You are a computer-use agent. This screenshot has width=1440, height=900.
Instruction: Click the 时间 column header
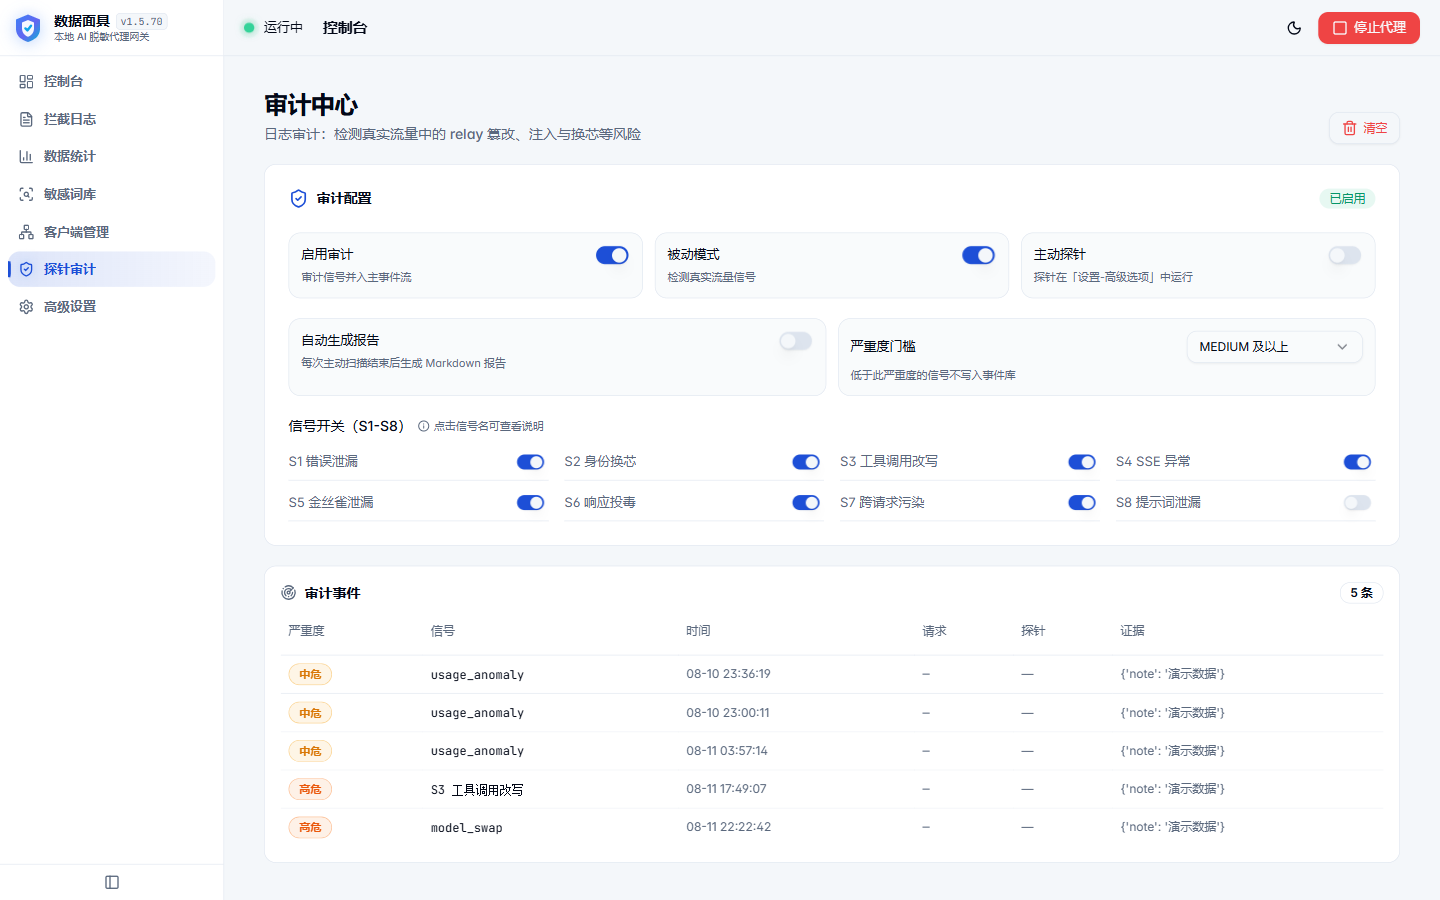click(698, 631)
